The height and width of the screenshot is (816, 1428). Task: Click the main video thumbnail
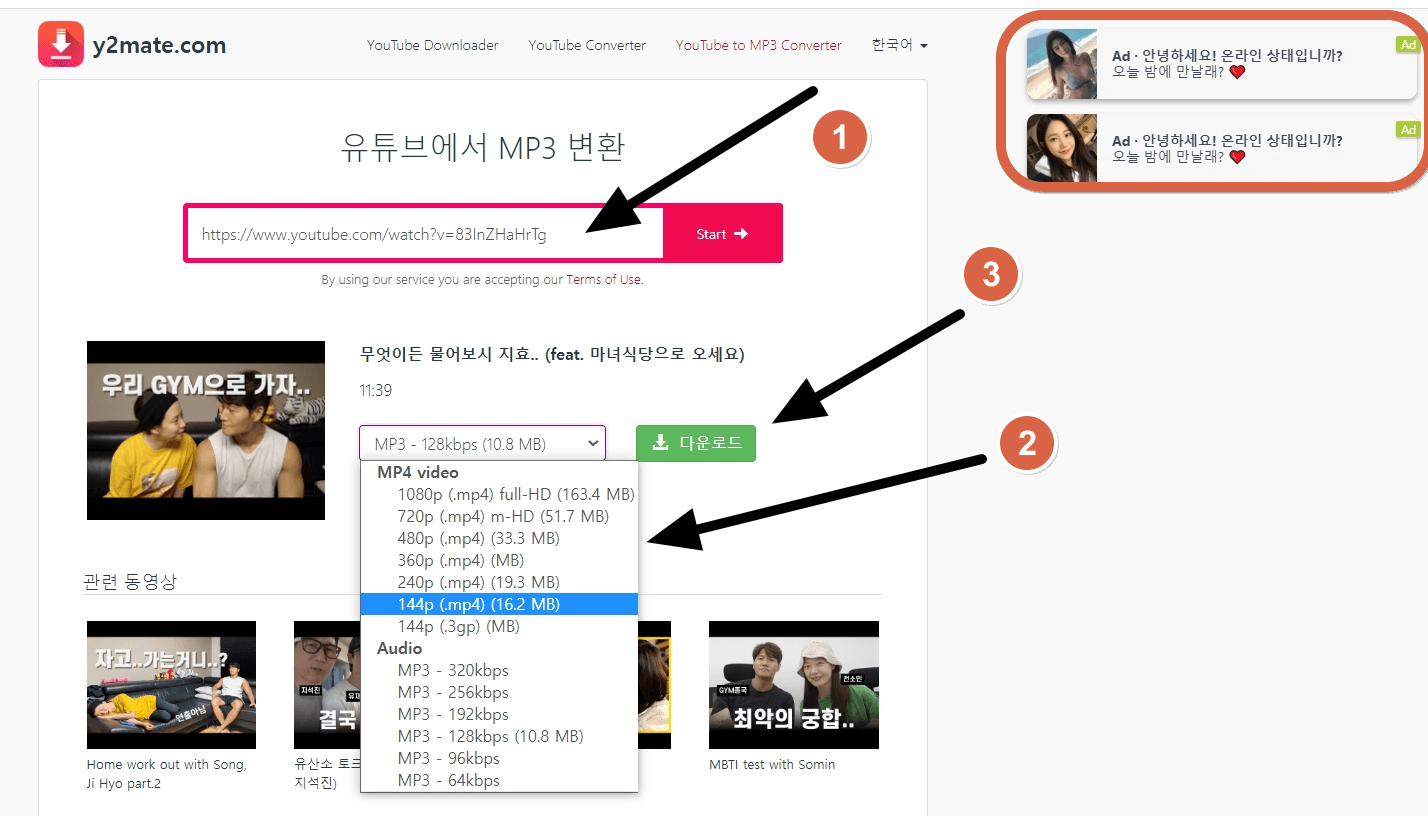click(206, 430)
